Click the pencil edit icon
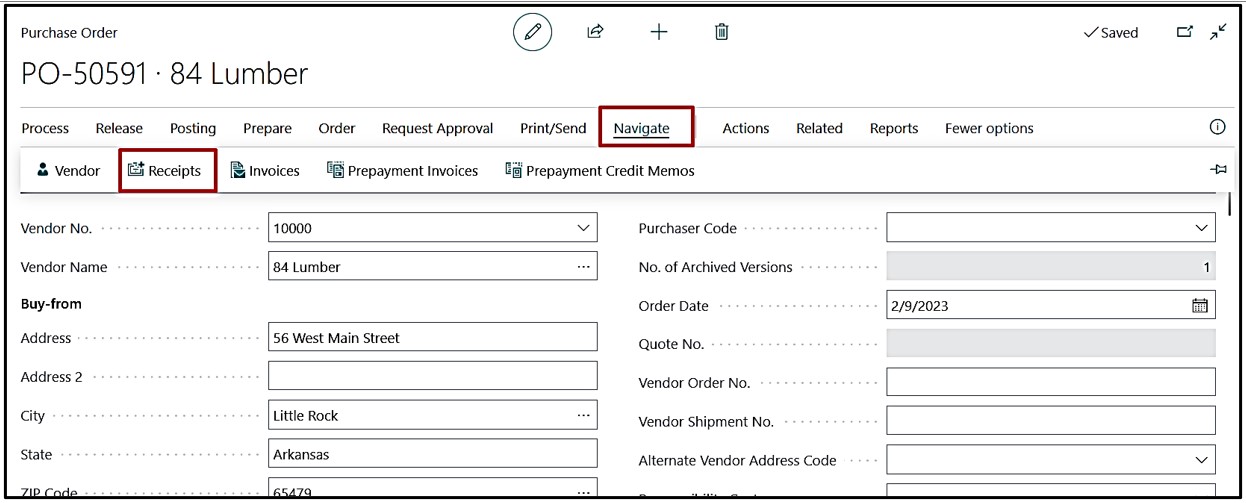This screenshot has height=503, width=1246. [532, 32]
